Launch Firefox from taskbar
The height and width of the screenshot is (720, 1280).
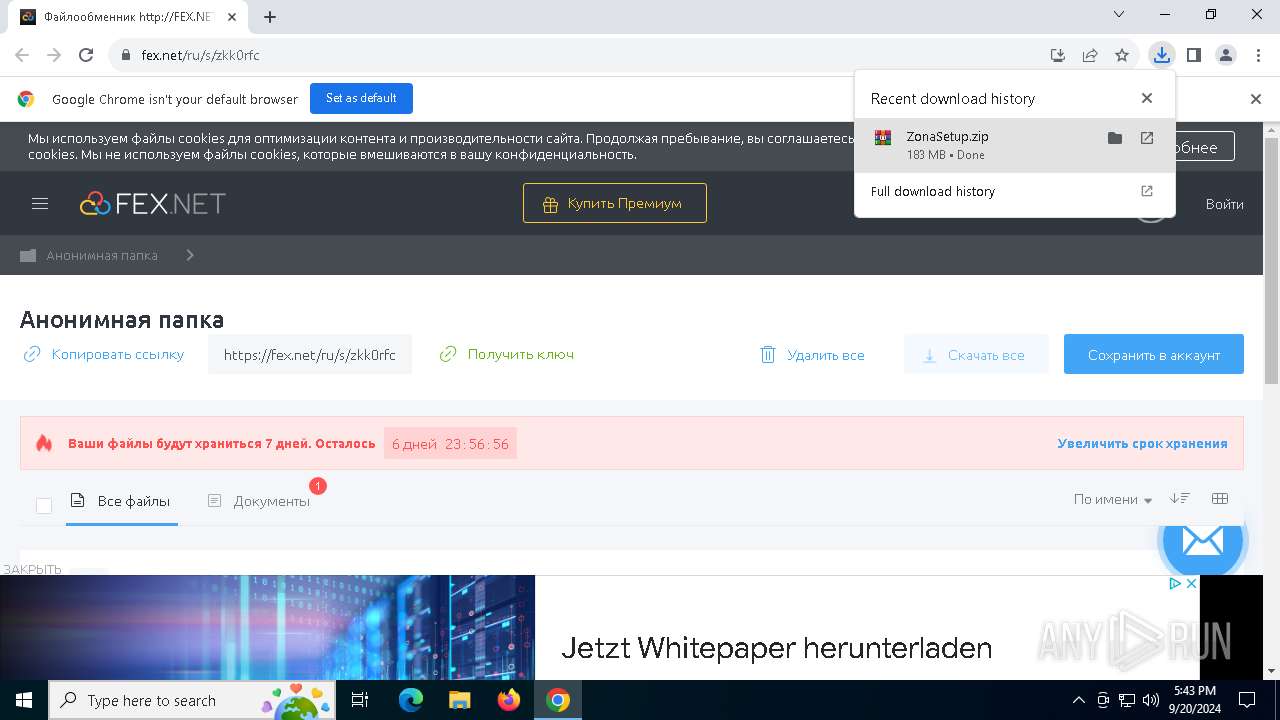509,700
